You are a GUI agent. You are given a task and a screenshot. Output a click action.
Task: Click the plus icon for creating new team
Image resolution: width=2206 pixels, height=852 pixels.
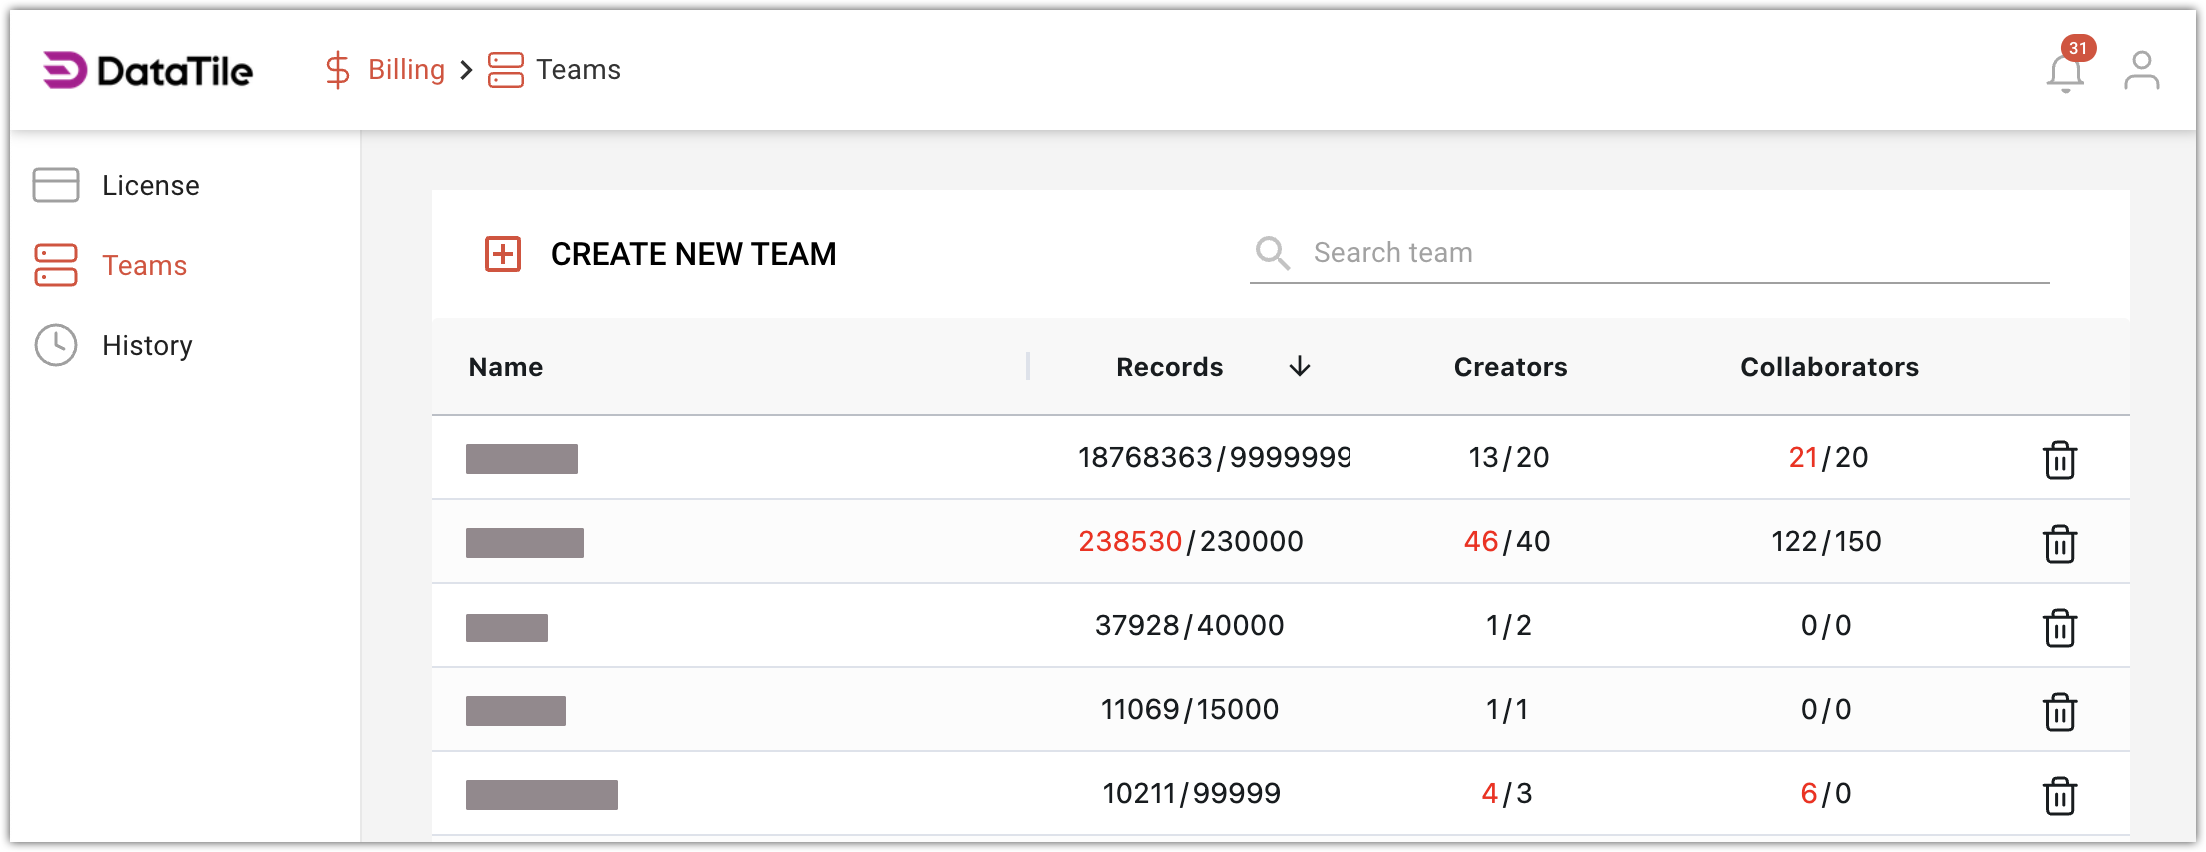point(503,254)
